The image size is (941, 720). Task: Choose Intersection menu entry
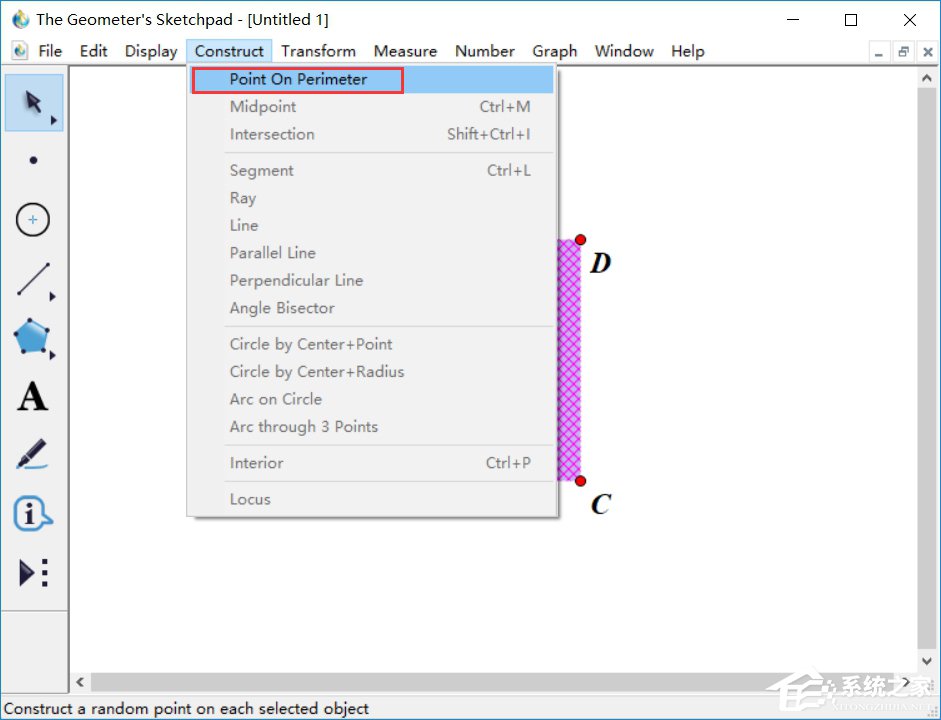point(372,134)
